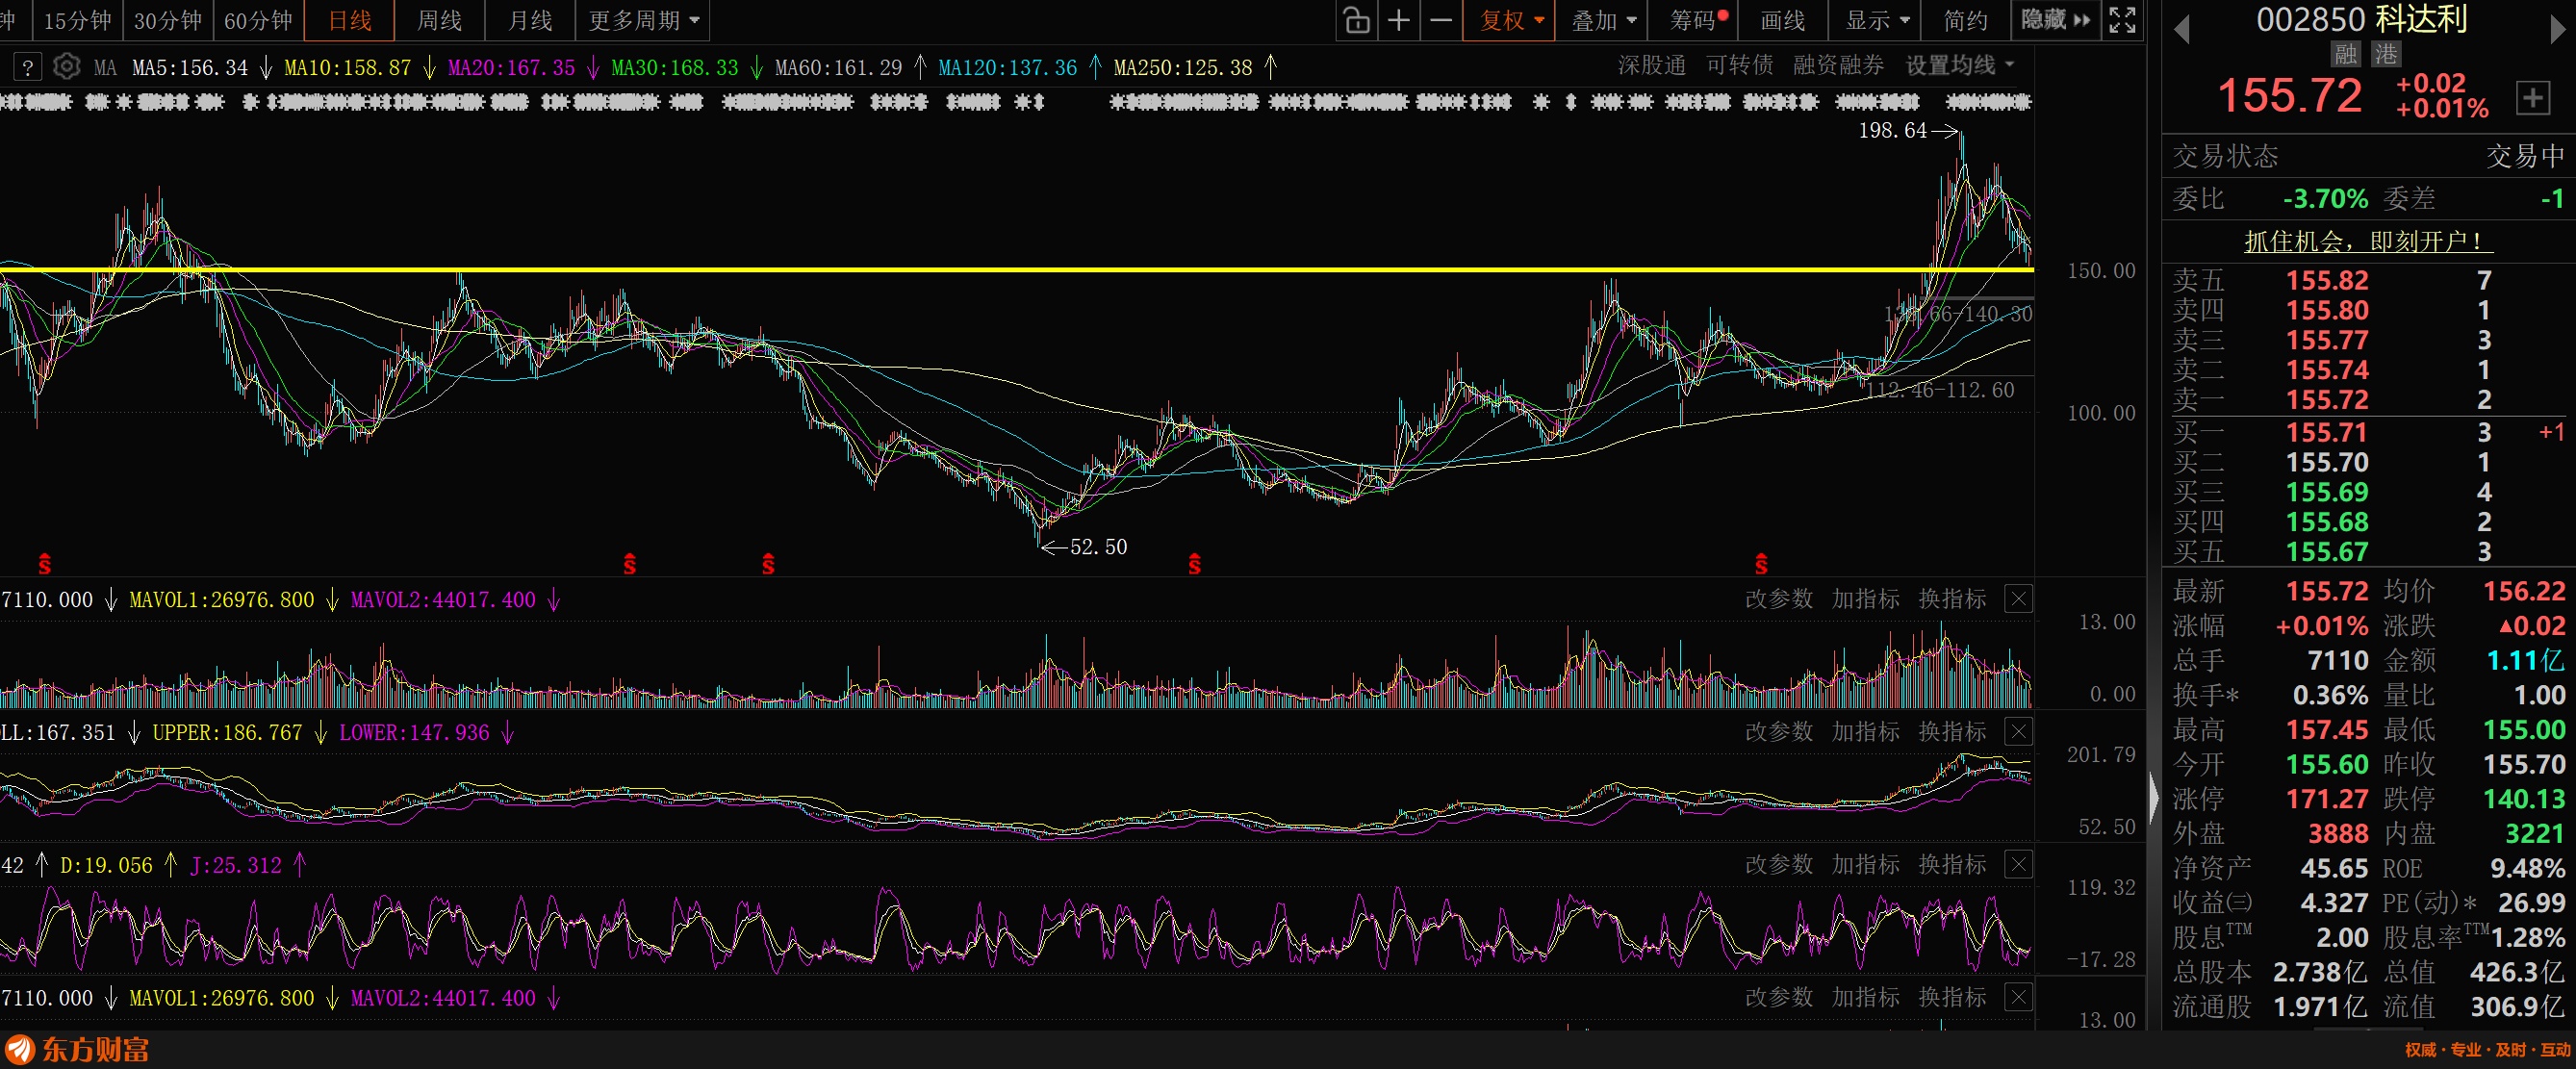The width and height of the screenshot is (2576, 1069).
Task: Expand 更多周期 period dropdown
Action: click(643, 20)
